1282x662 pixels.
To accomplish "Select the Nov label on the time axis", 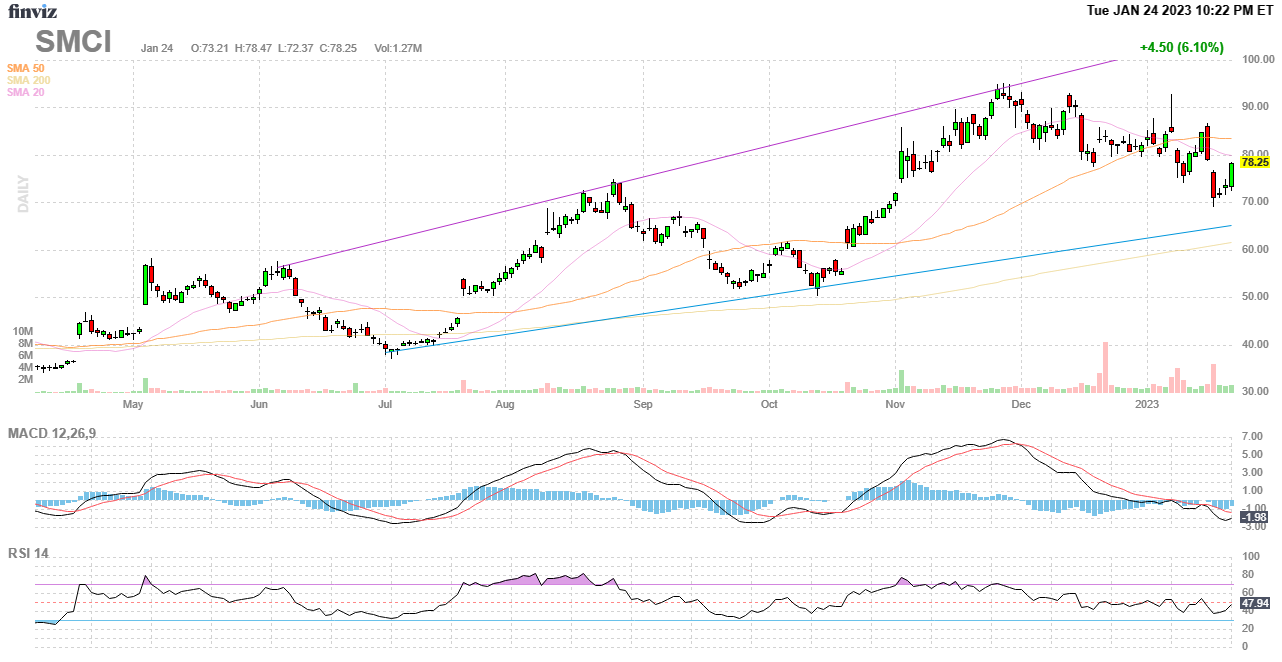I will point(894,405).
